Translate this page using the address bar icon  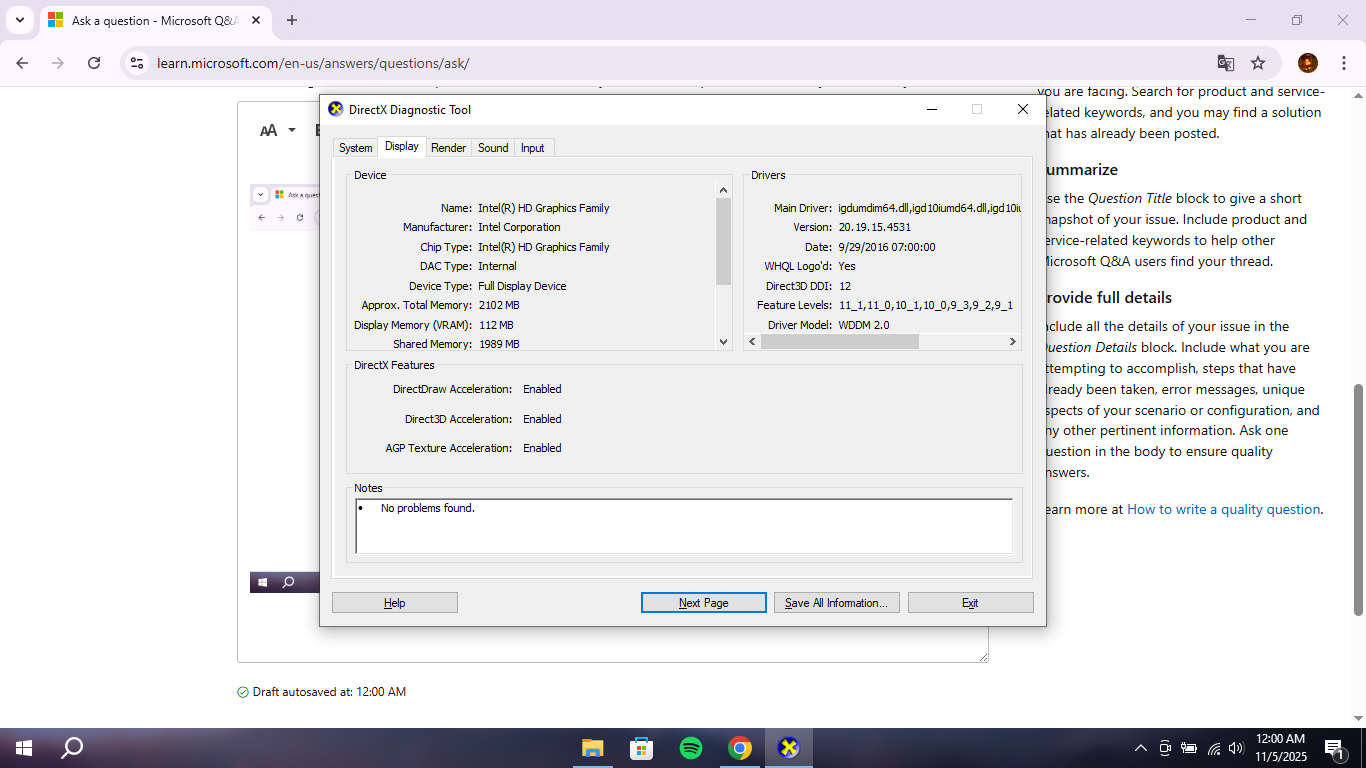1226,63
